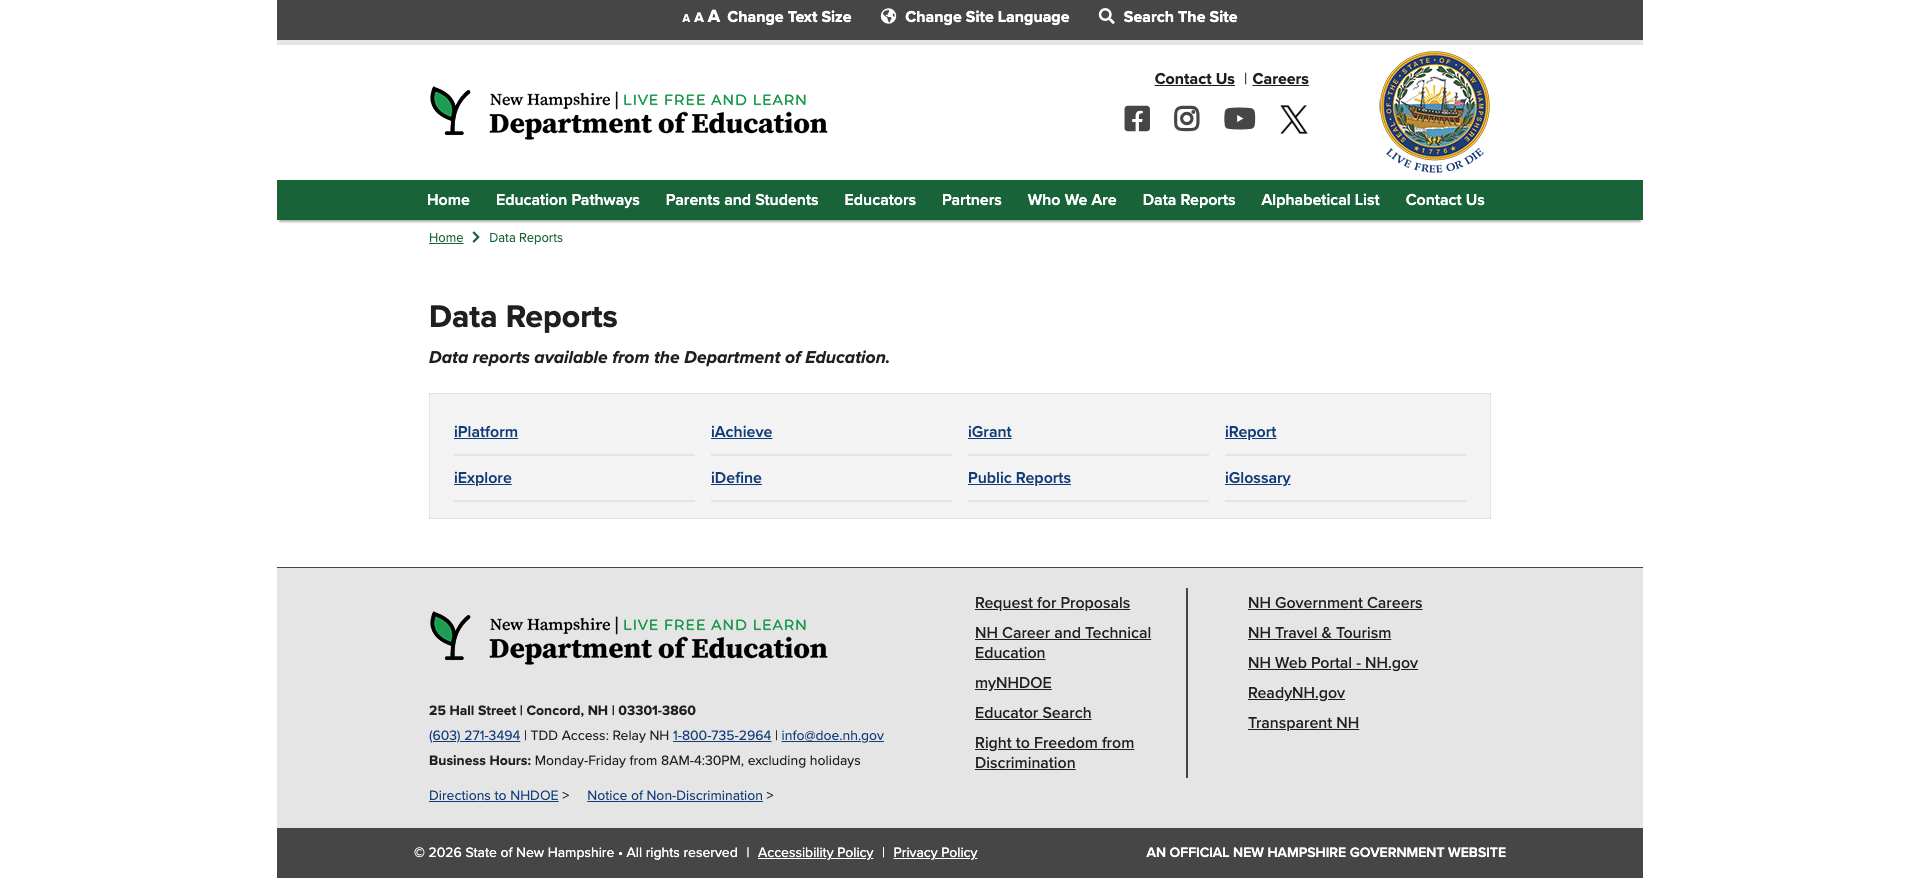Open the iExplore link
This screenshot has height=879, width=1920.
pyautogui.click(x=483, y=478)
